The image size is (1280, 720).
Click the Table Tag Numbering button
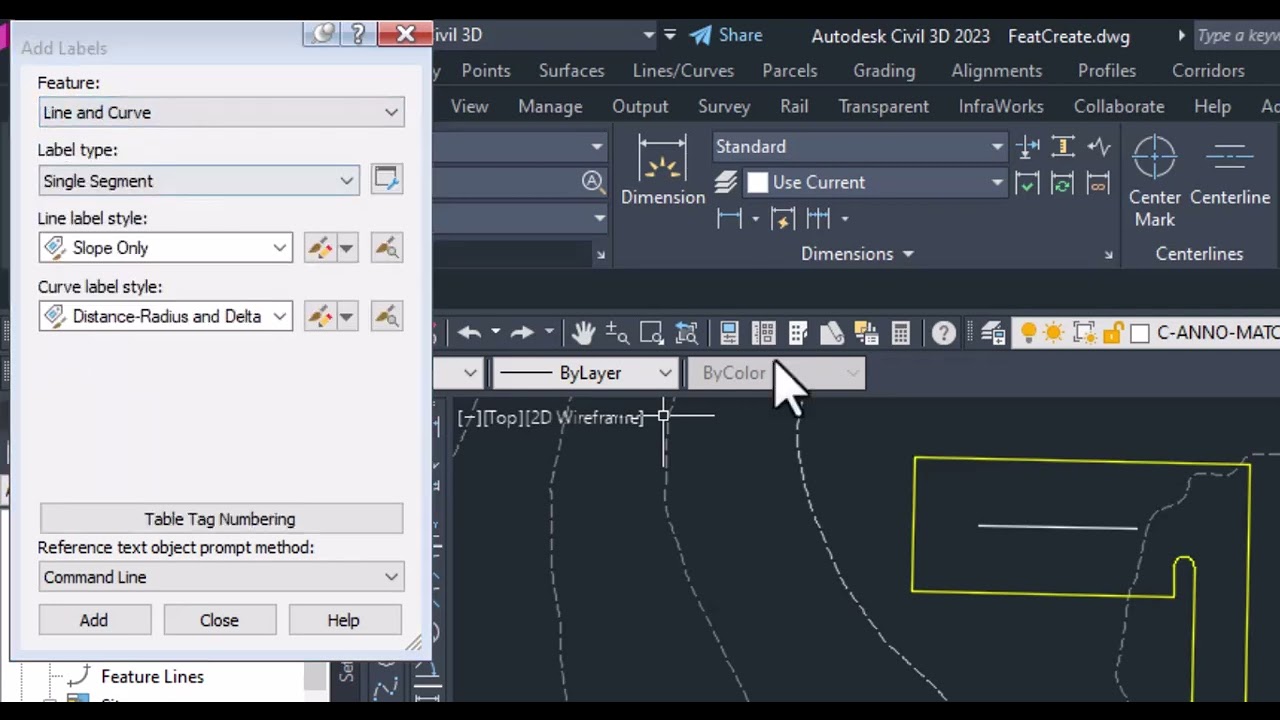221,519
